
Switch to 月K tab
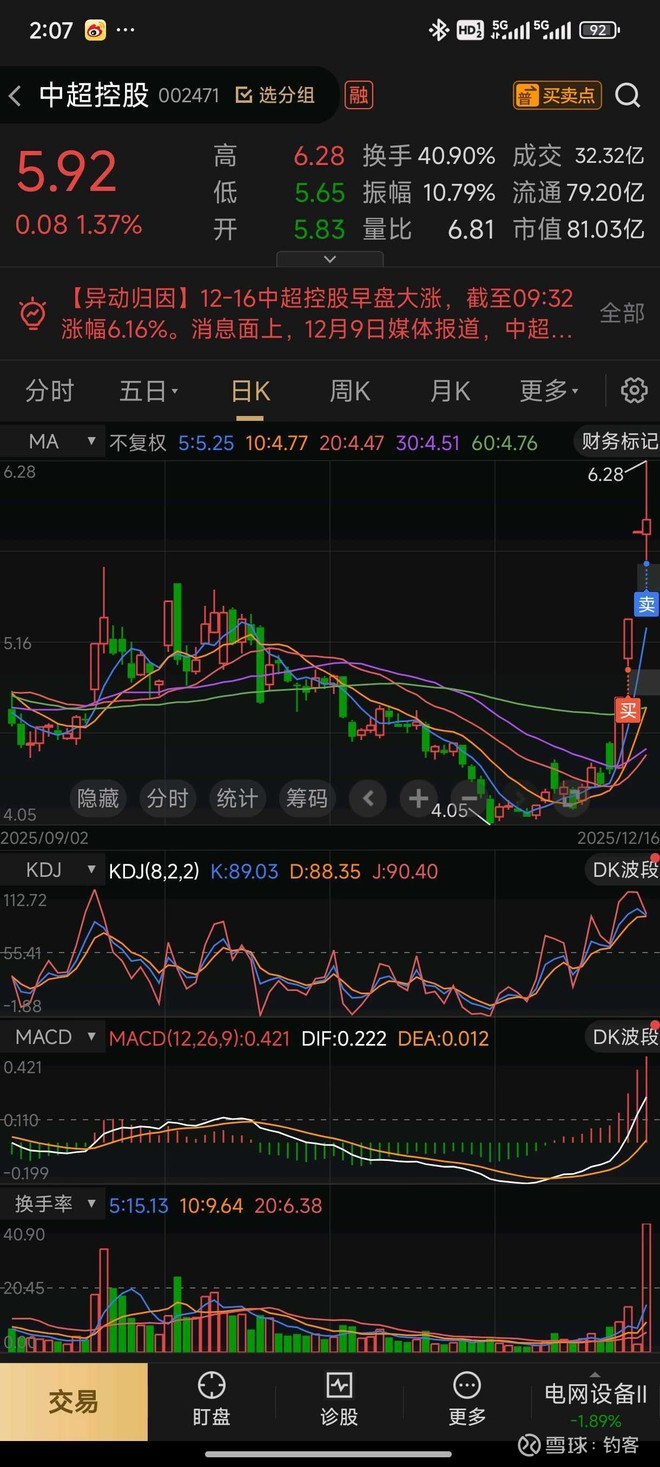point(450,390)
